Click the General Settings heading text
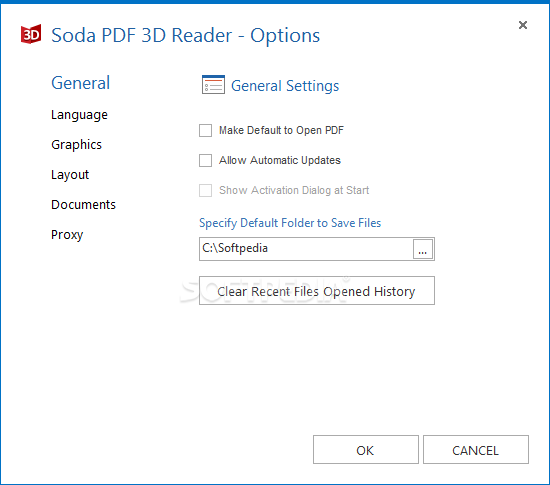Viewport: 550px width, 485px height. click(285, 86)
